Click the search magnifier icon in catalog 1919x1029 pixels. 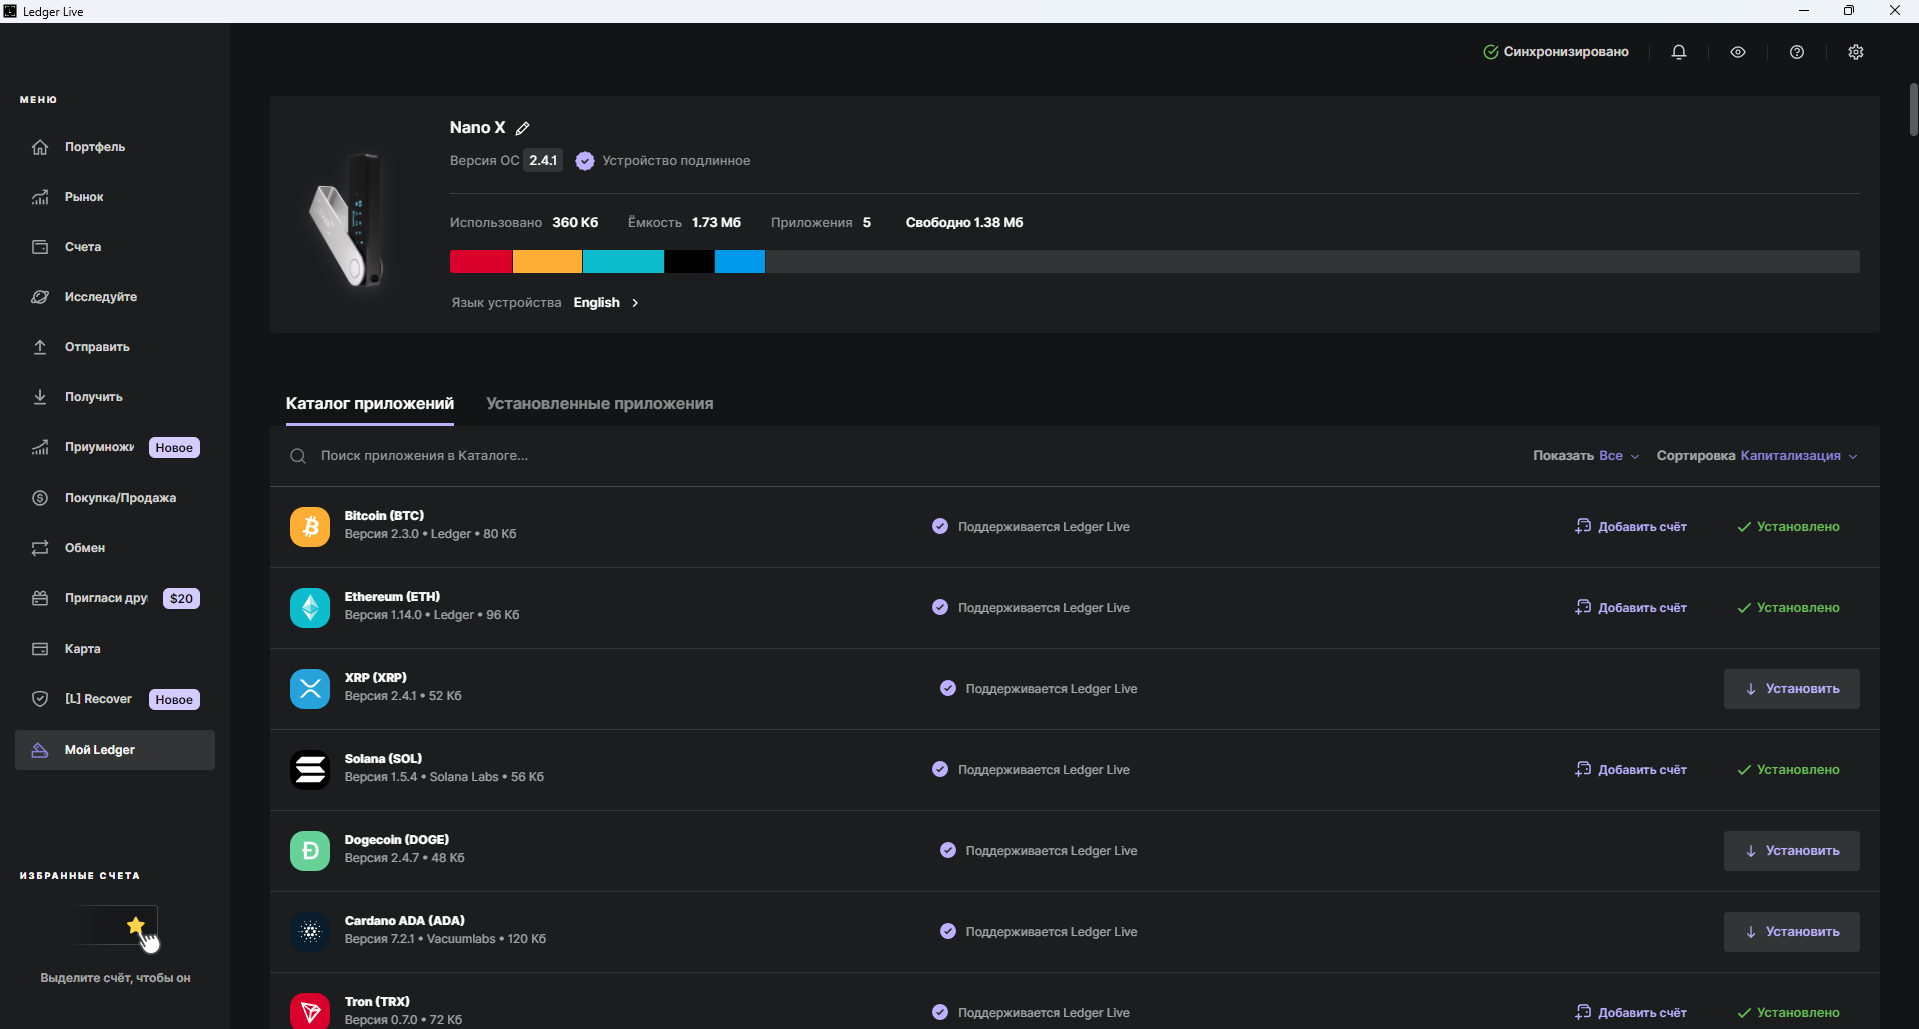pos(298,456)
